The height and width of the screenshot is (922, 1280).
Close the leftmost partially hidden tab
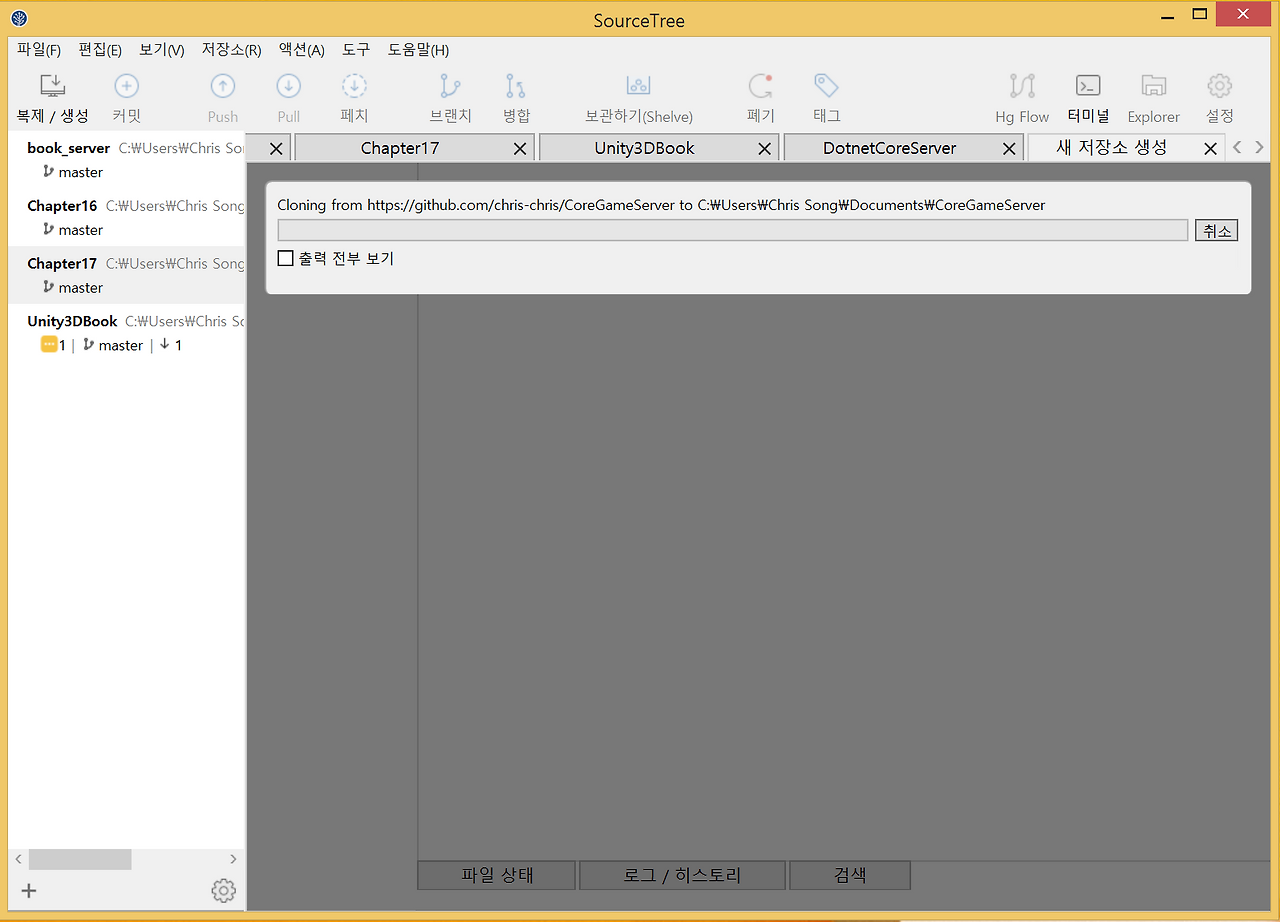pos(277,149)
